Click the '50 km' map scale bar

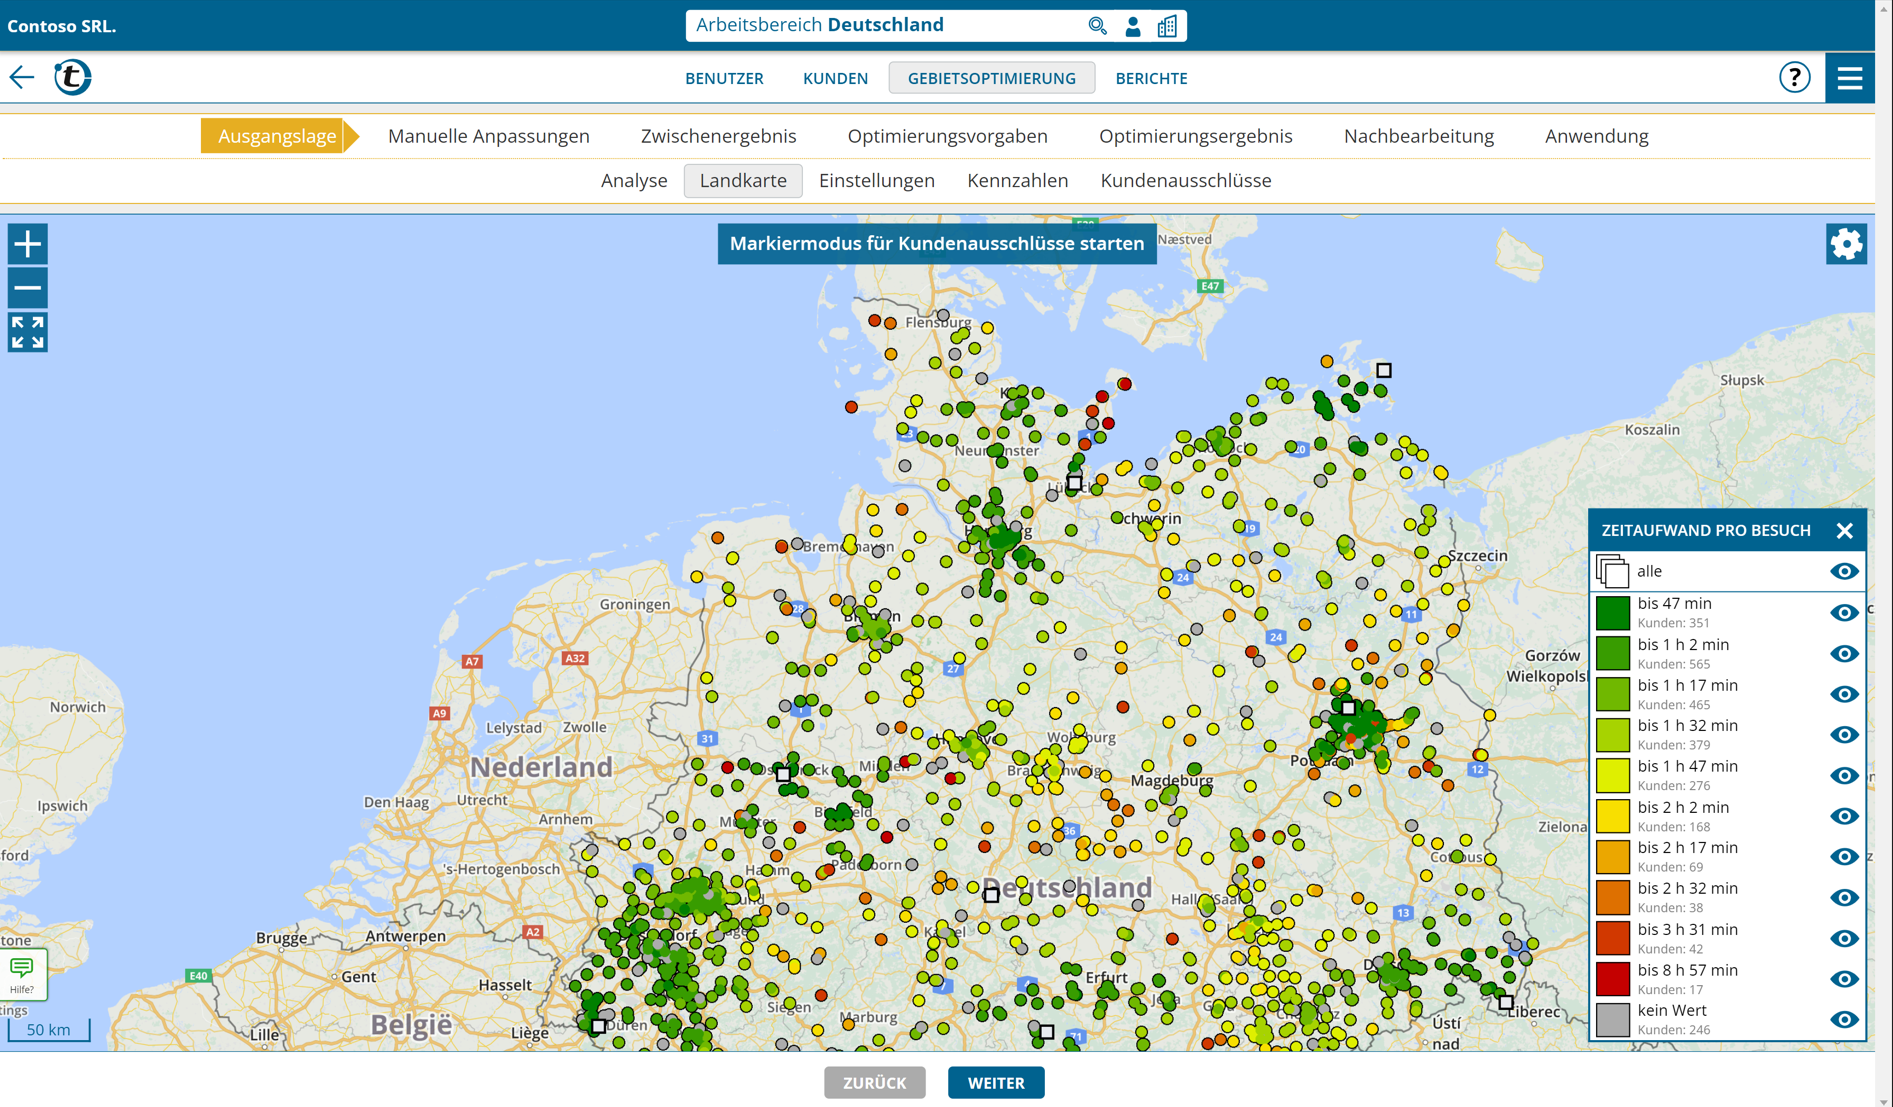[48, 1030]
